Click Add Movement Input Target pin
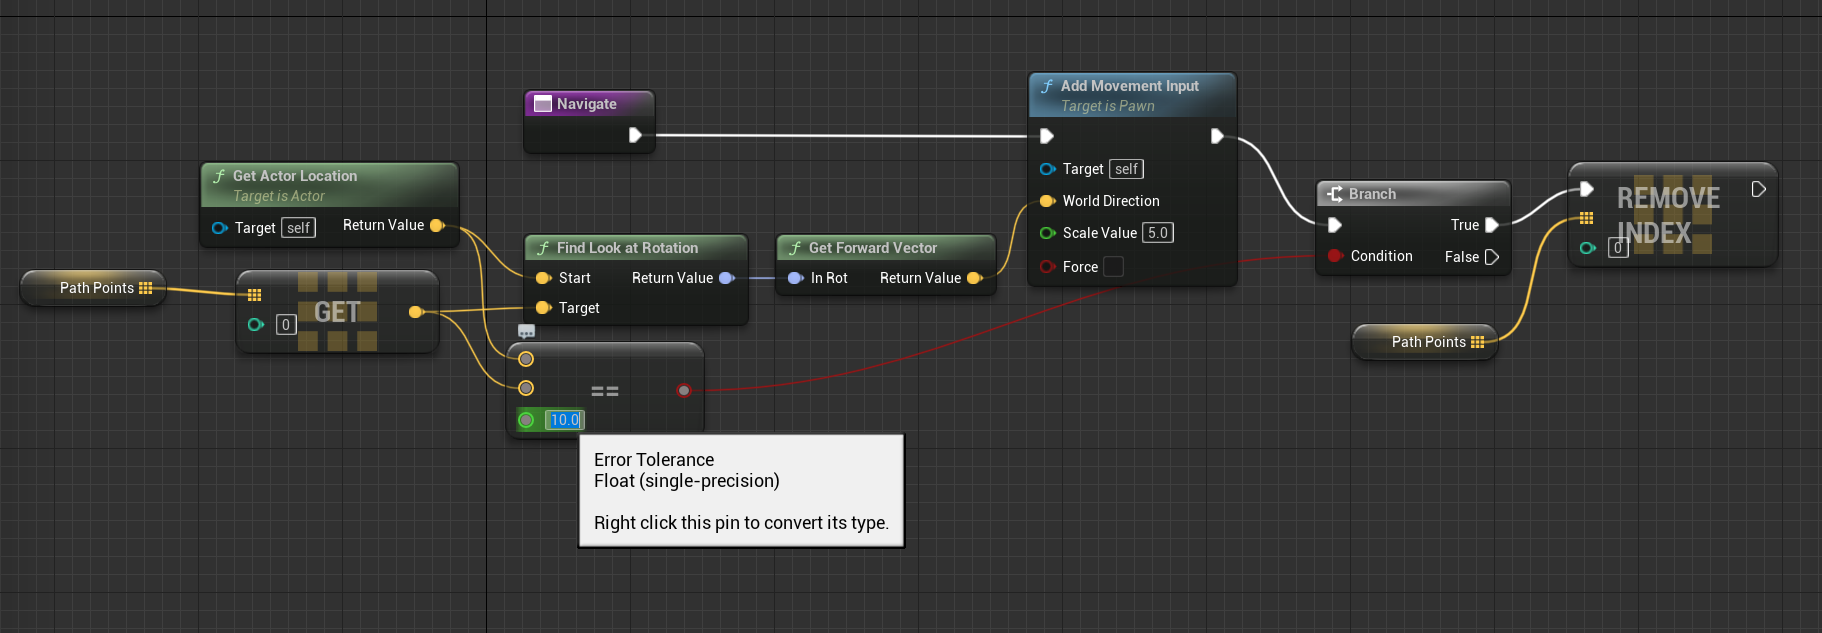Image resolution: width=1822 pixels, height=633 pixels. [x=1047, y=169]
